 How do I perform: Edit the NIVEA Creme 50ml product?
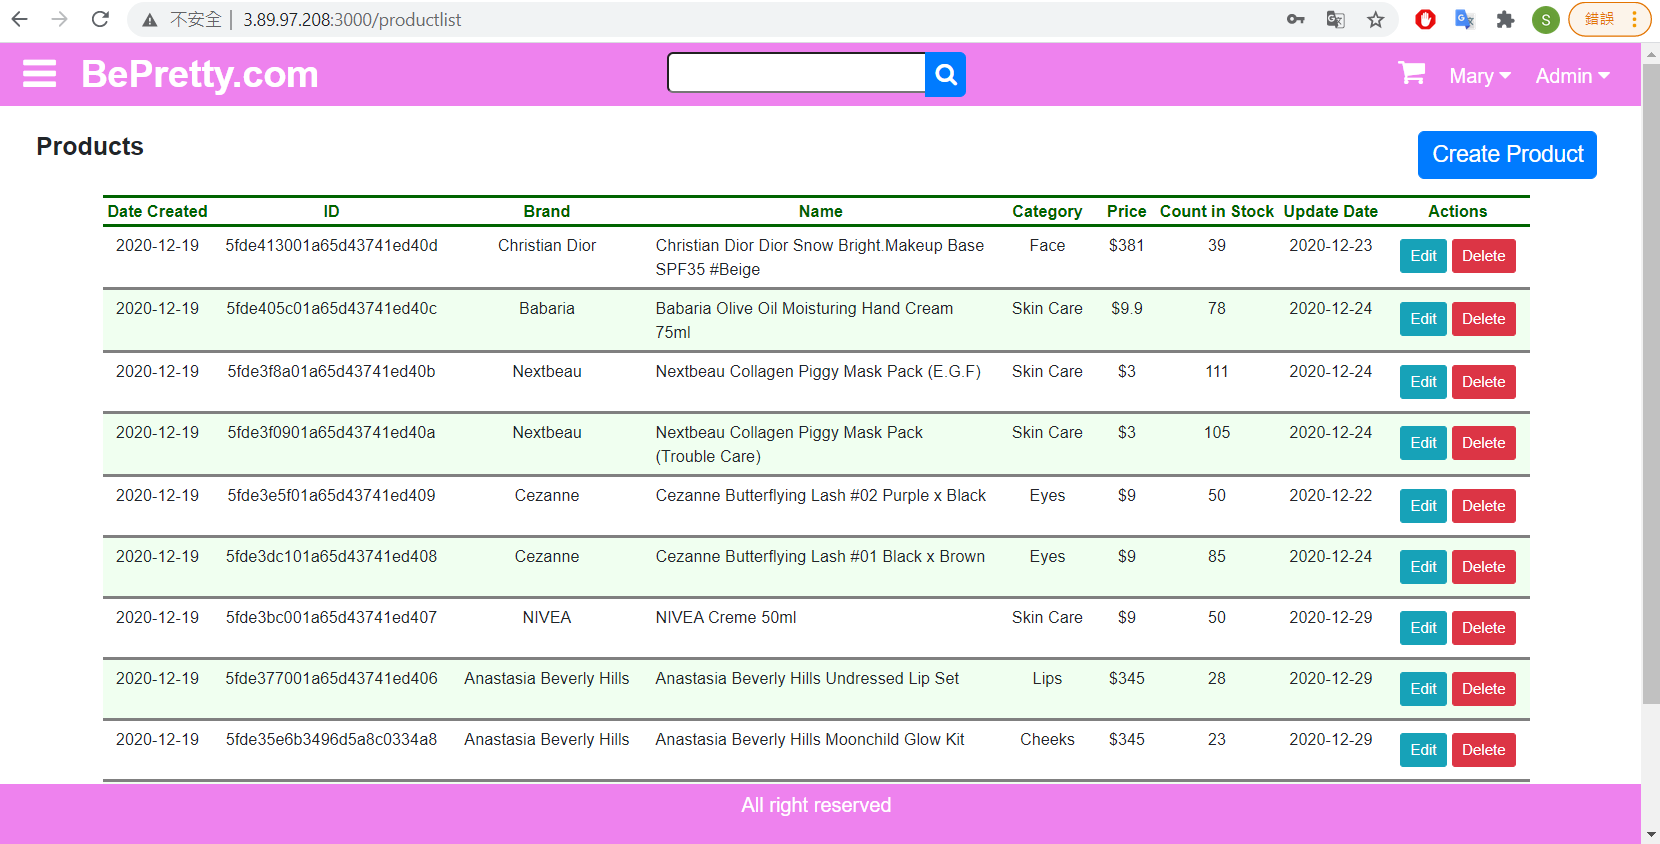[x=1423, y=628]
